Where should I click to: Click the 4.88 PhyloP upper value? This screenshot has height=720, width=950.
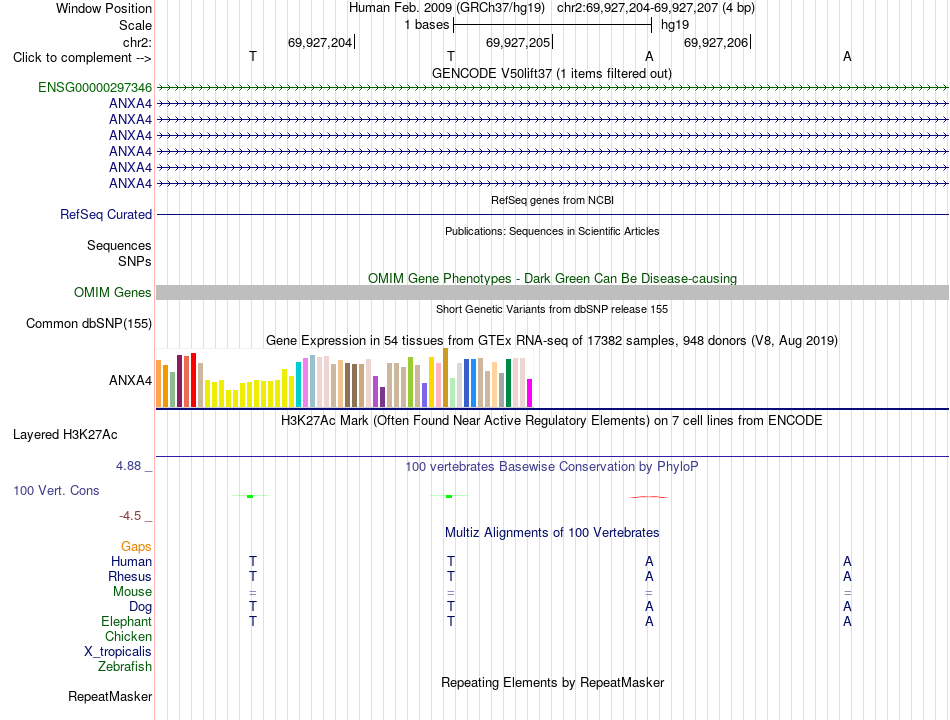[128, 466]
